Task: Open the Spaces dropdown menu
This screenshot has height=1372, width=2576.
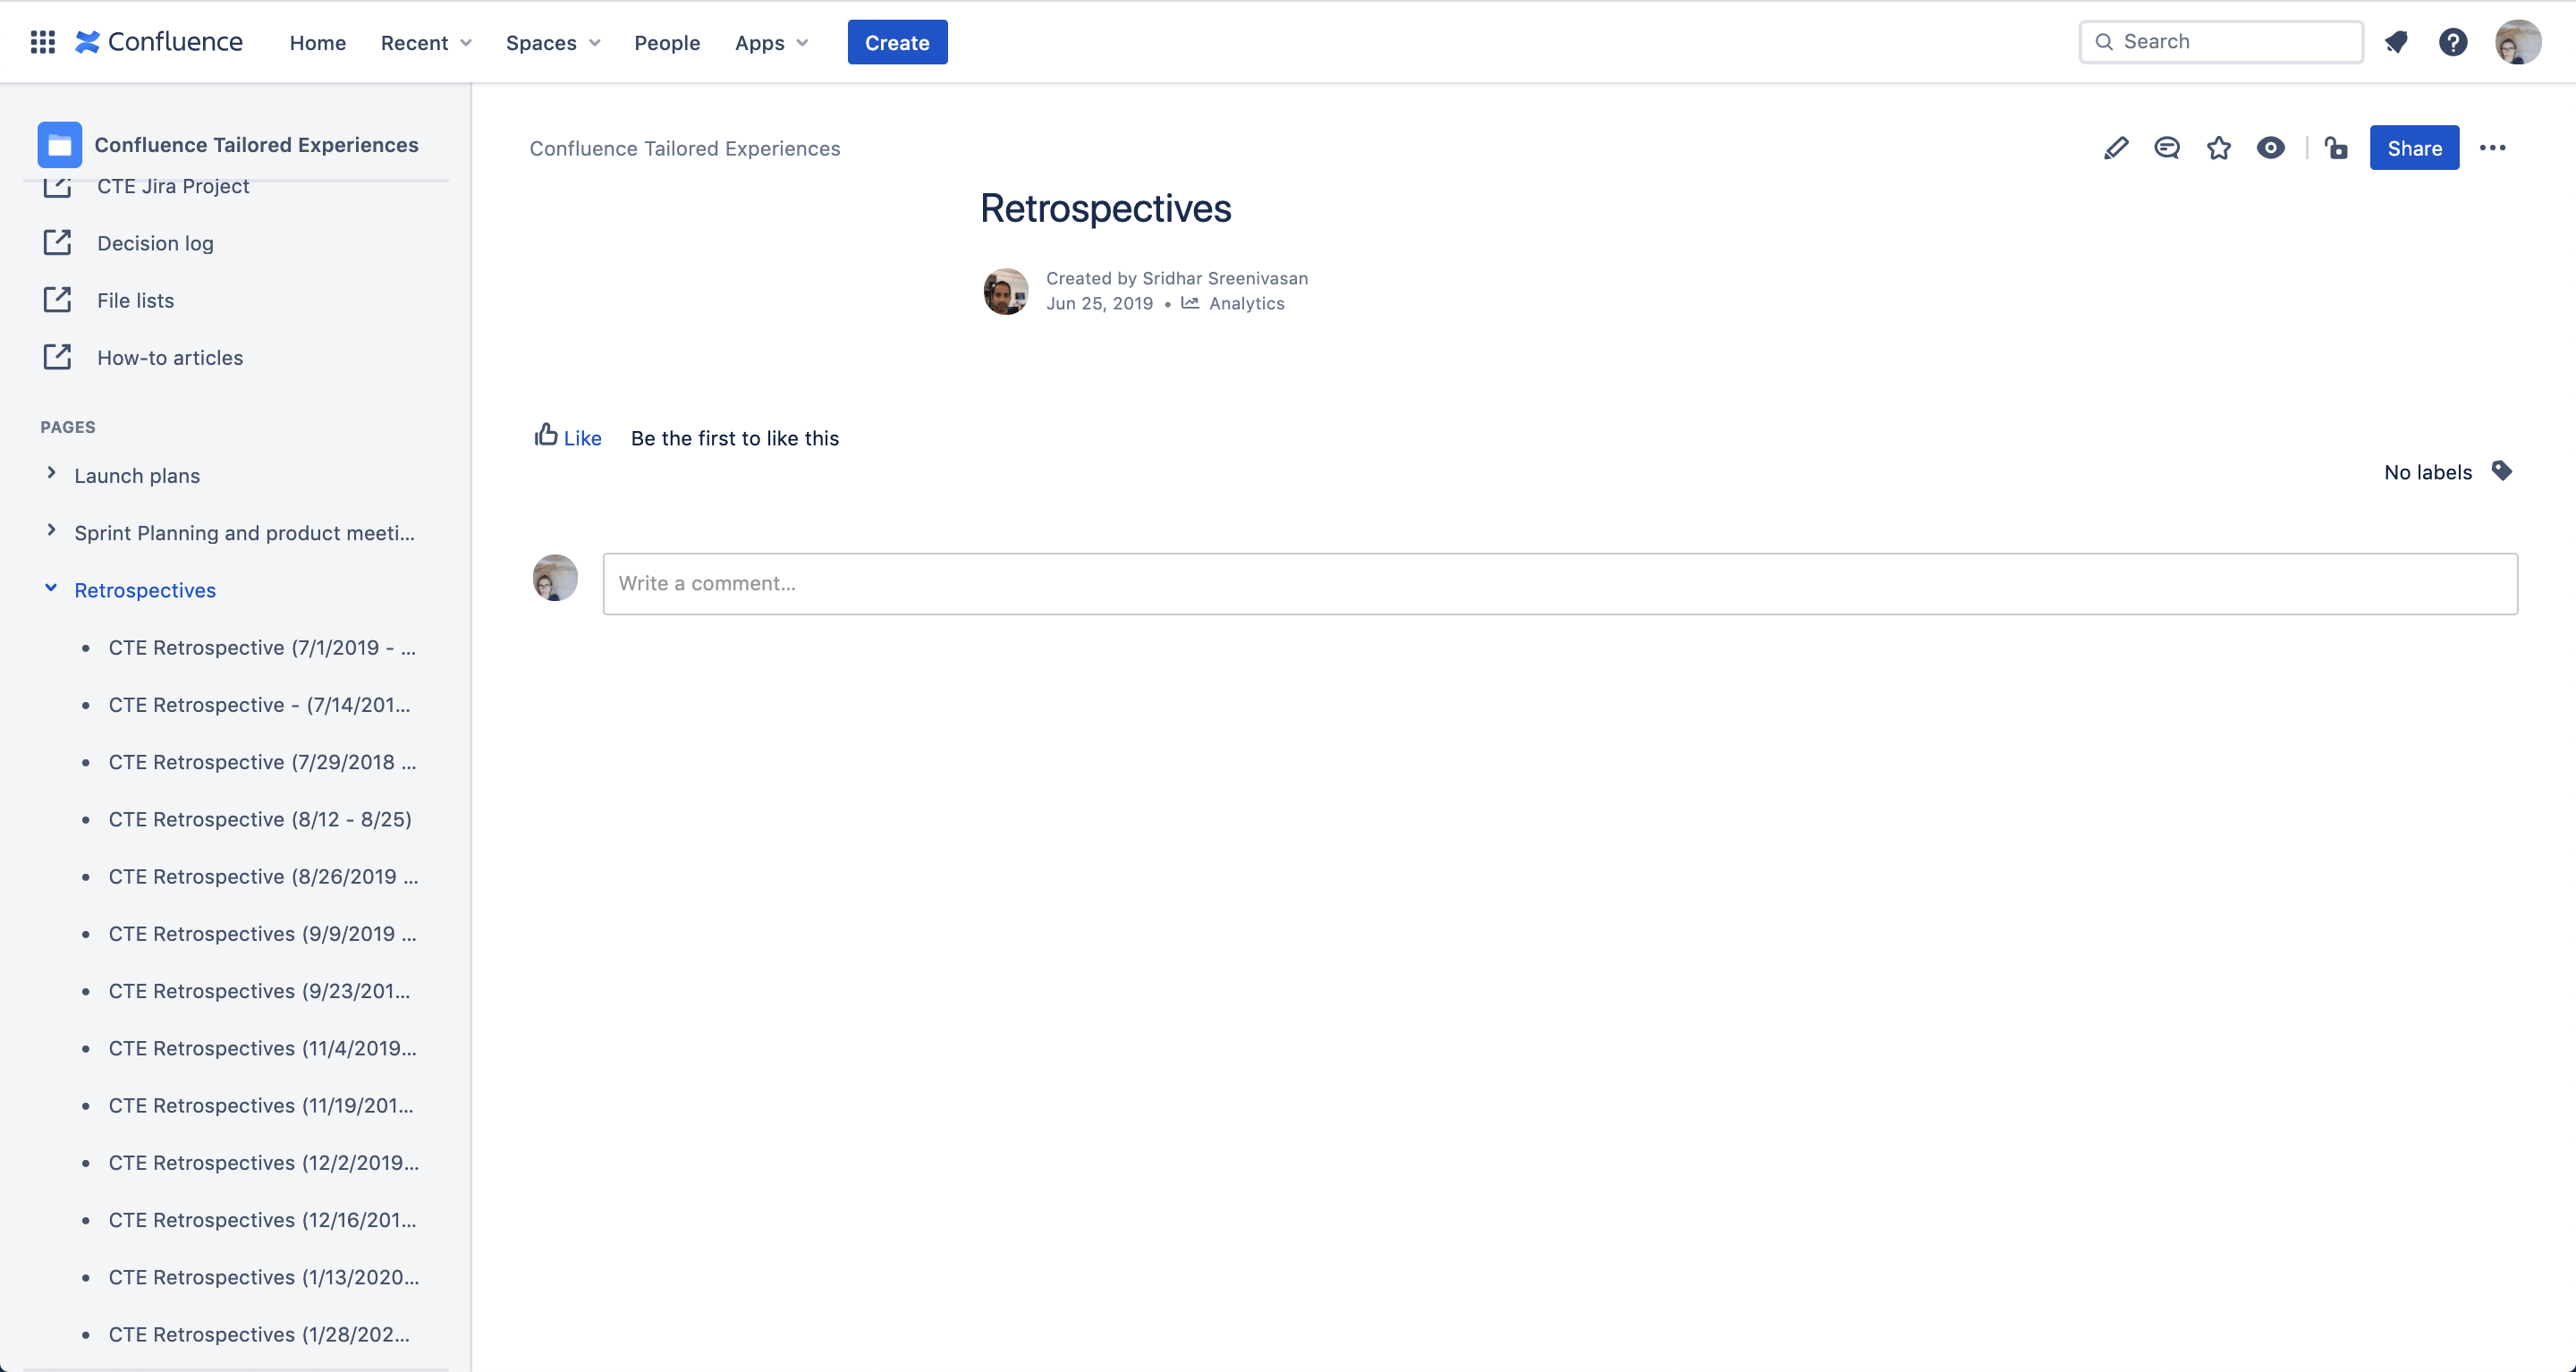Action: (x=552, y=41)
